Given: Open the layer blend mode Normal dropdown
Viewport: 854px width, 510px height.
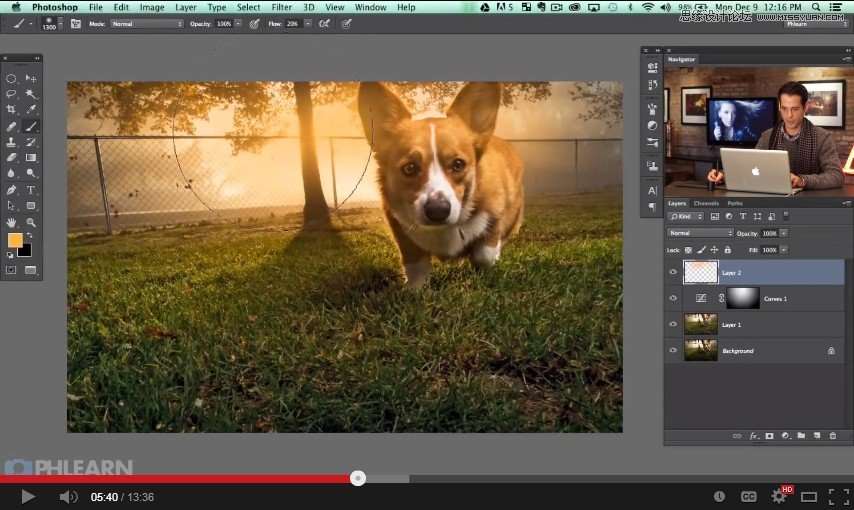Looking at the screenshot, I should pos(700,233).
